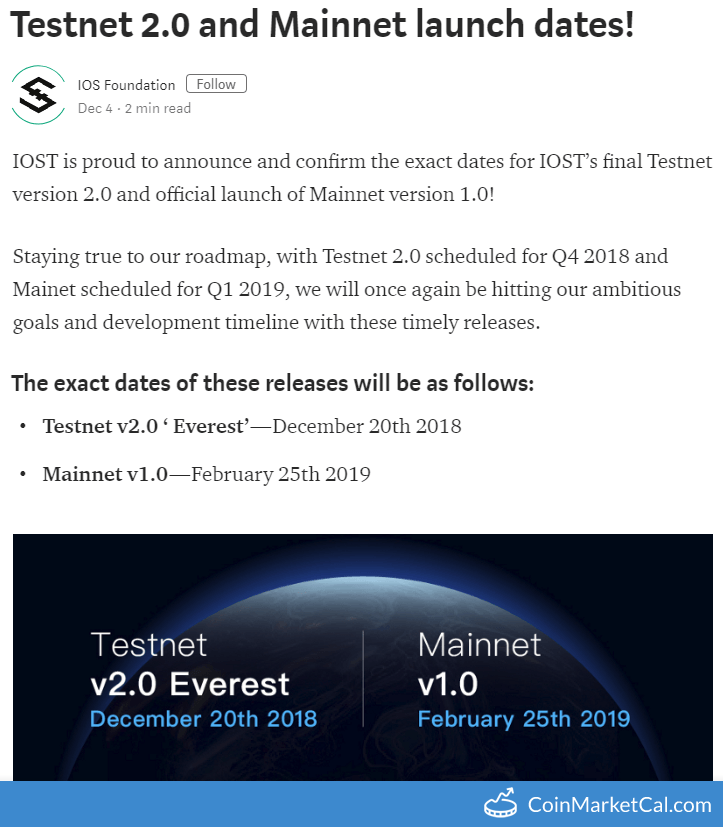Click the roadmap paragraph mentioning Q4 2018

[347, 289]
